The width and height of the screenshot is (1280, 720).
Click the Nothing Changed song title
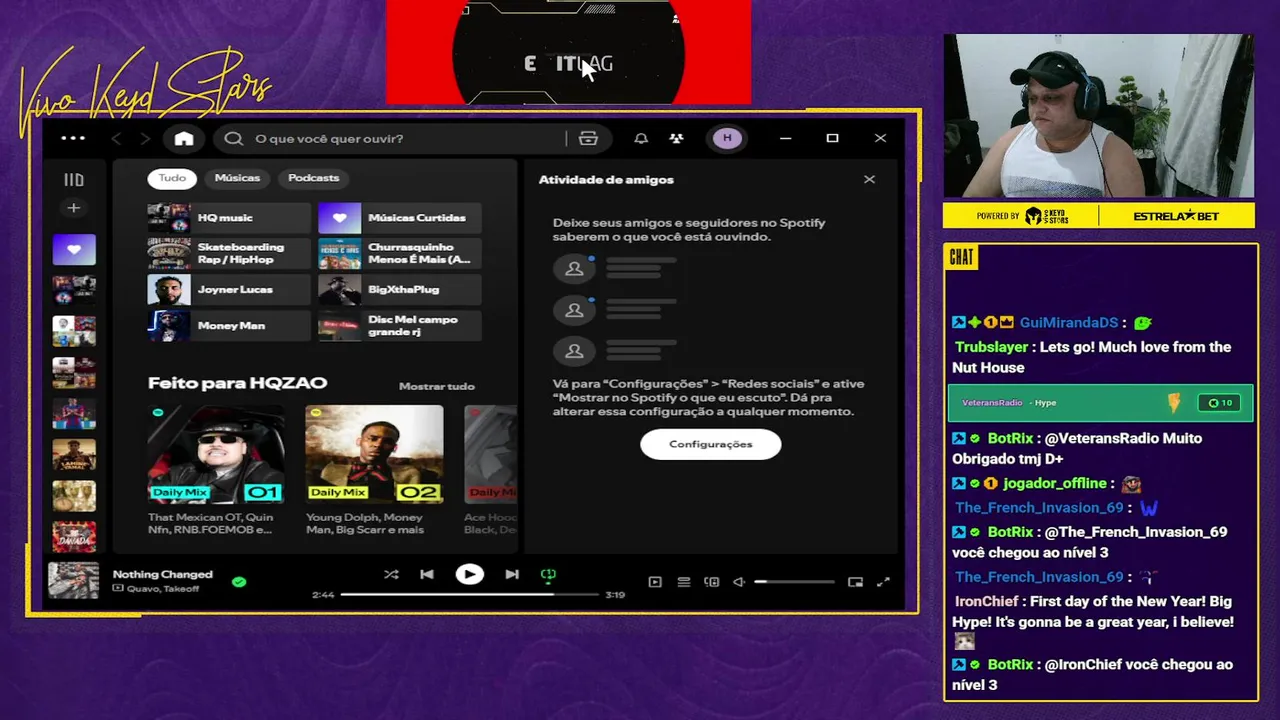pyautogui.click(x=163, y=574)
